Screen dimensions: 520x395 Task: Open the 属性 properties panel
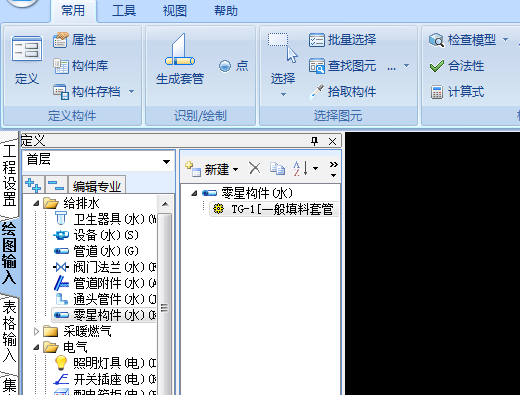click(75, 40)
